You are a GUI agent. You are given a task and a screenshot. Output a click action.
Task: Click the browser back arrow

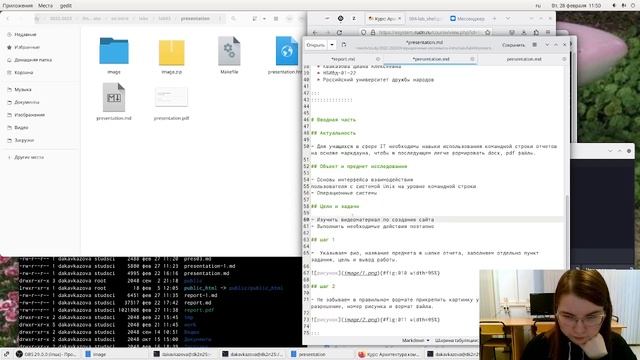tap(315, 32)
